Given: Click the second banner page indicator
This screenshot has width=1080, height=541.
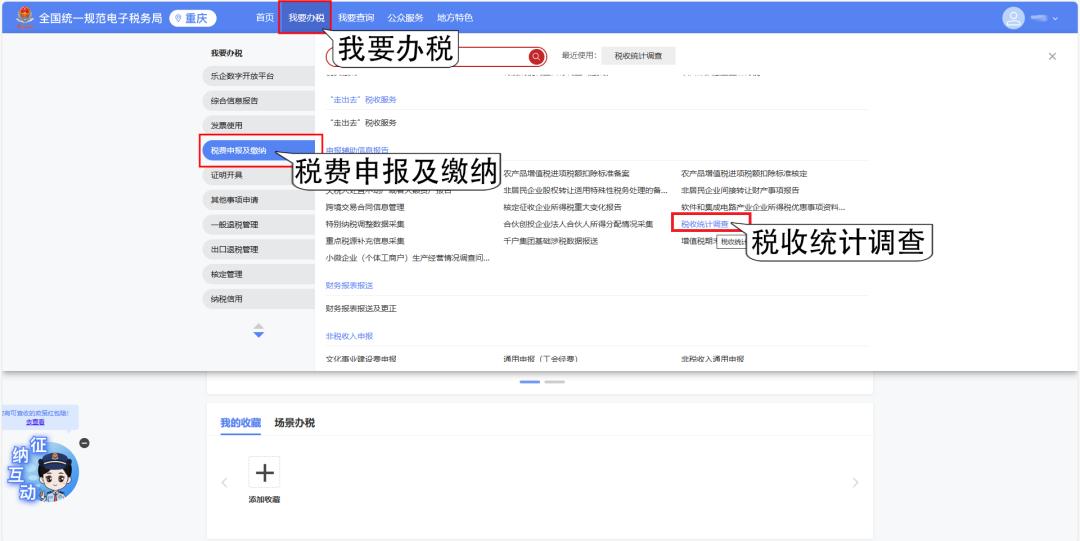Looking at the screenshot, I should coord(554,382).
